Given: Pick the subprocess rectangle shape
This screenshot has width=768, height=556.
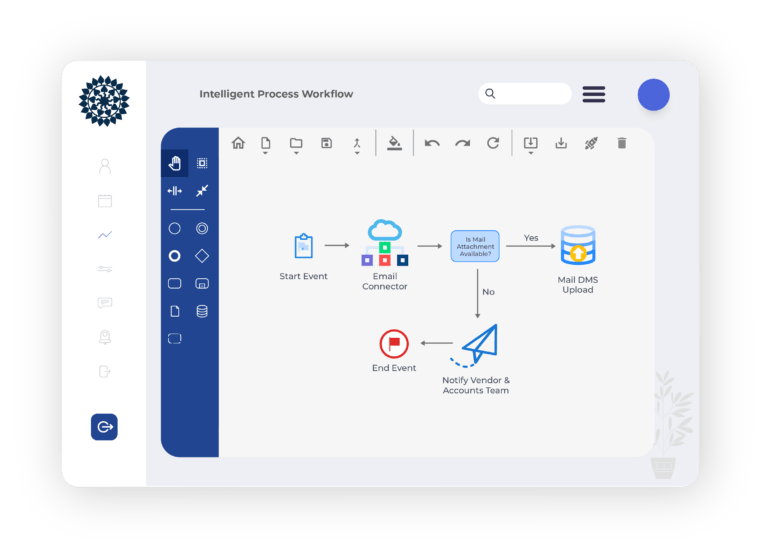Looking at the screenshot, I should 202,283.
